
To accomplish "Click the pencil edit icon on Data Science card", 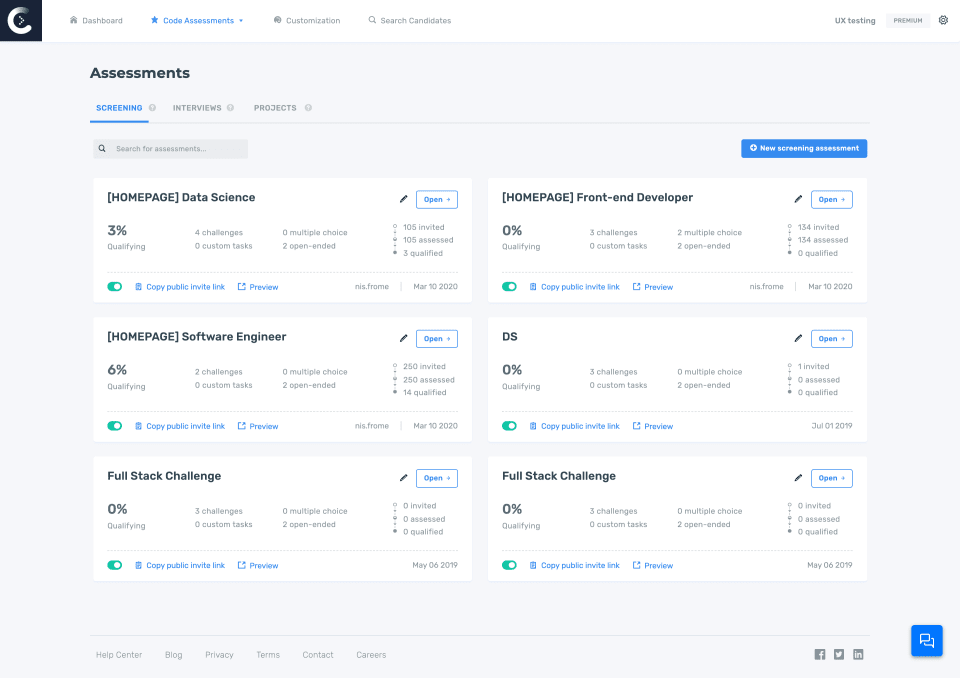I will click(403, 198).
